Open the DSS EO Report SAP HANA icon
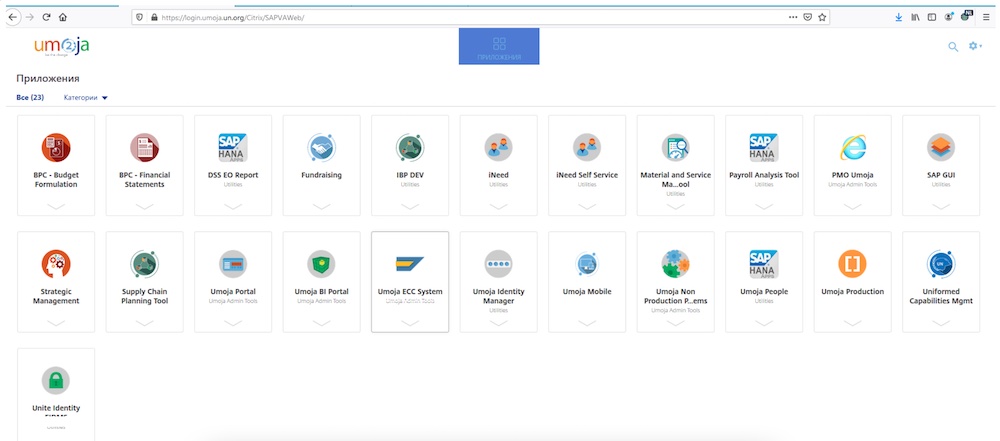The height and width of the screenshot is (441, 1000). tap(233, 147)
